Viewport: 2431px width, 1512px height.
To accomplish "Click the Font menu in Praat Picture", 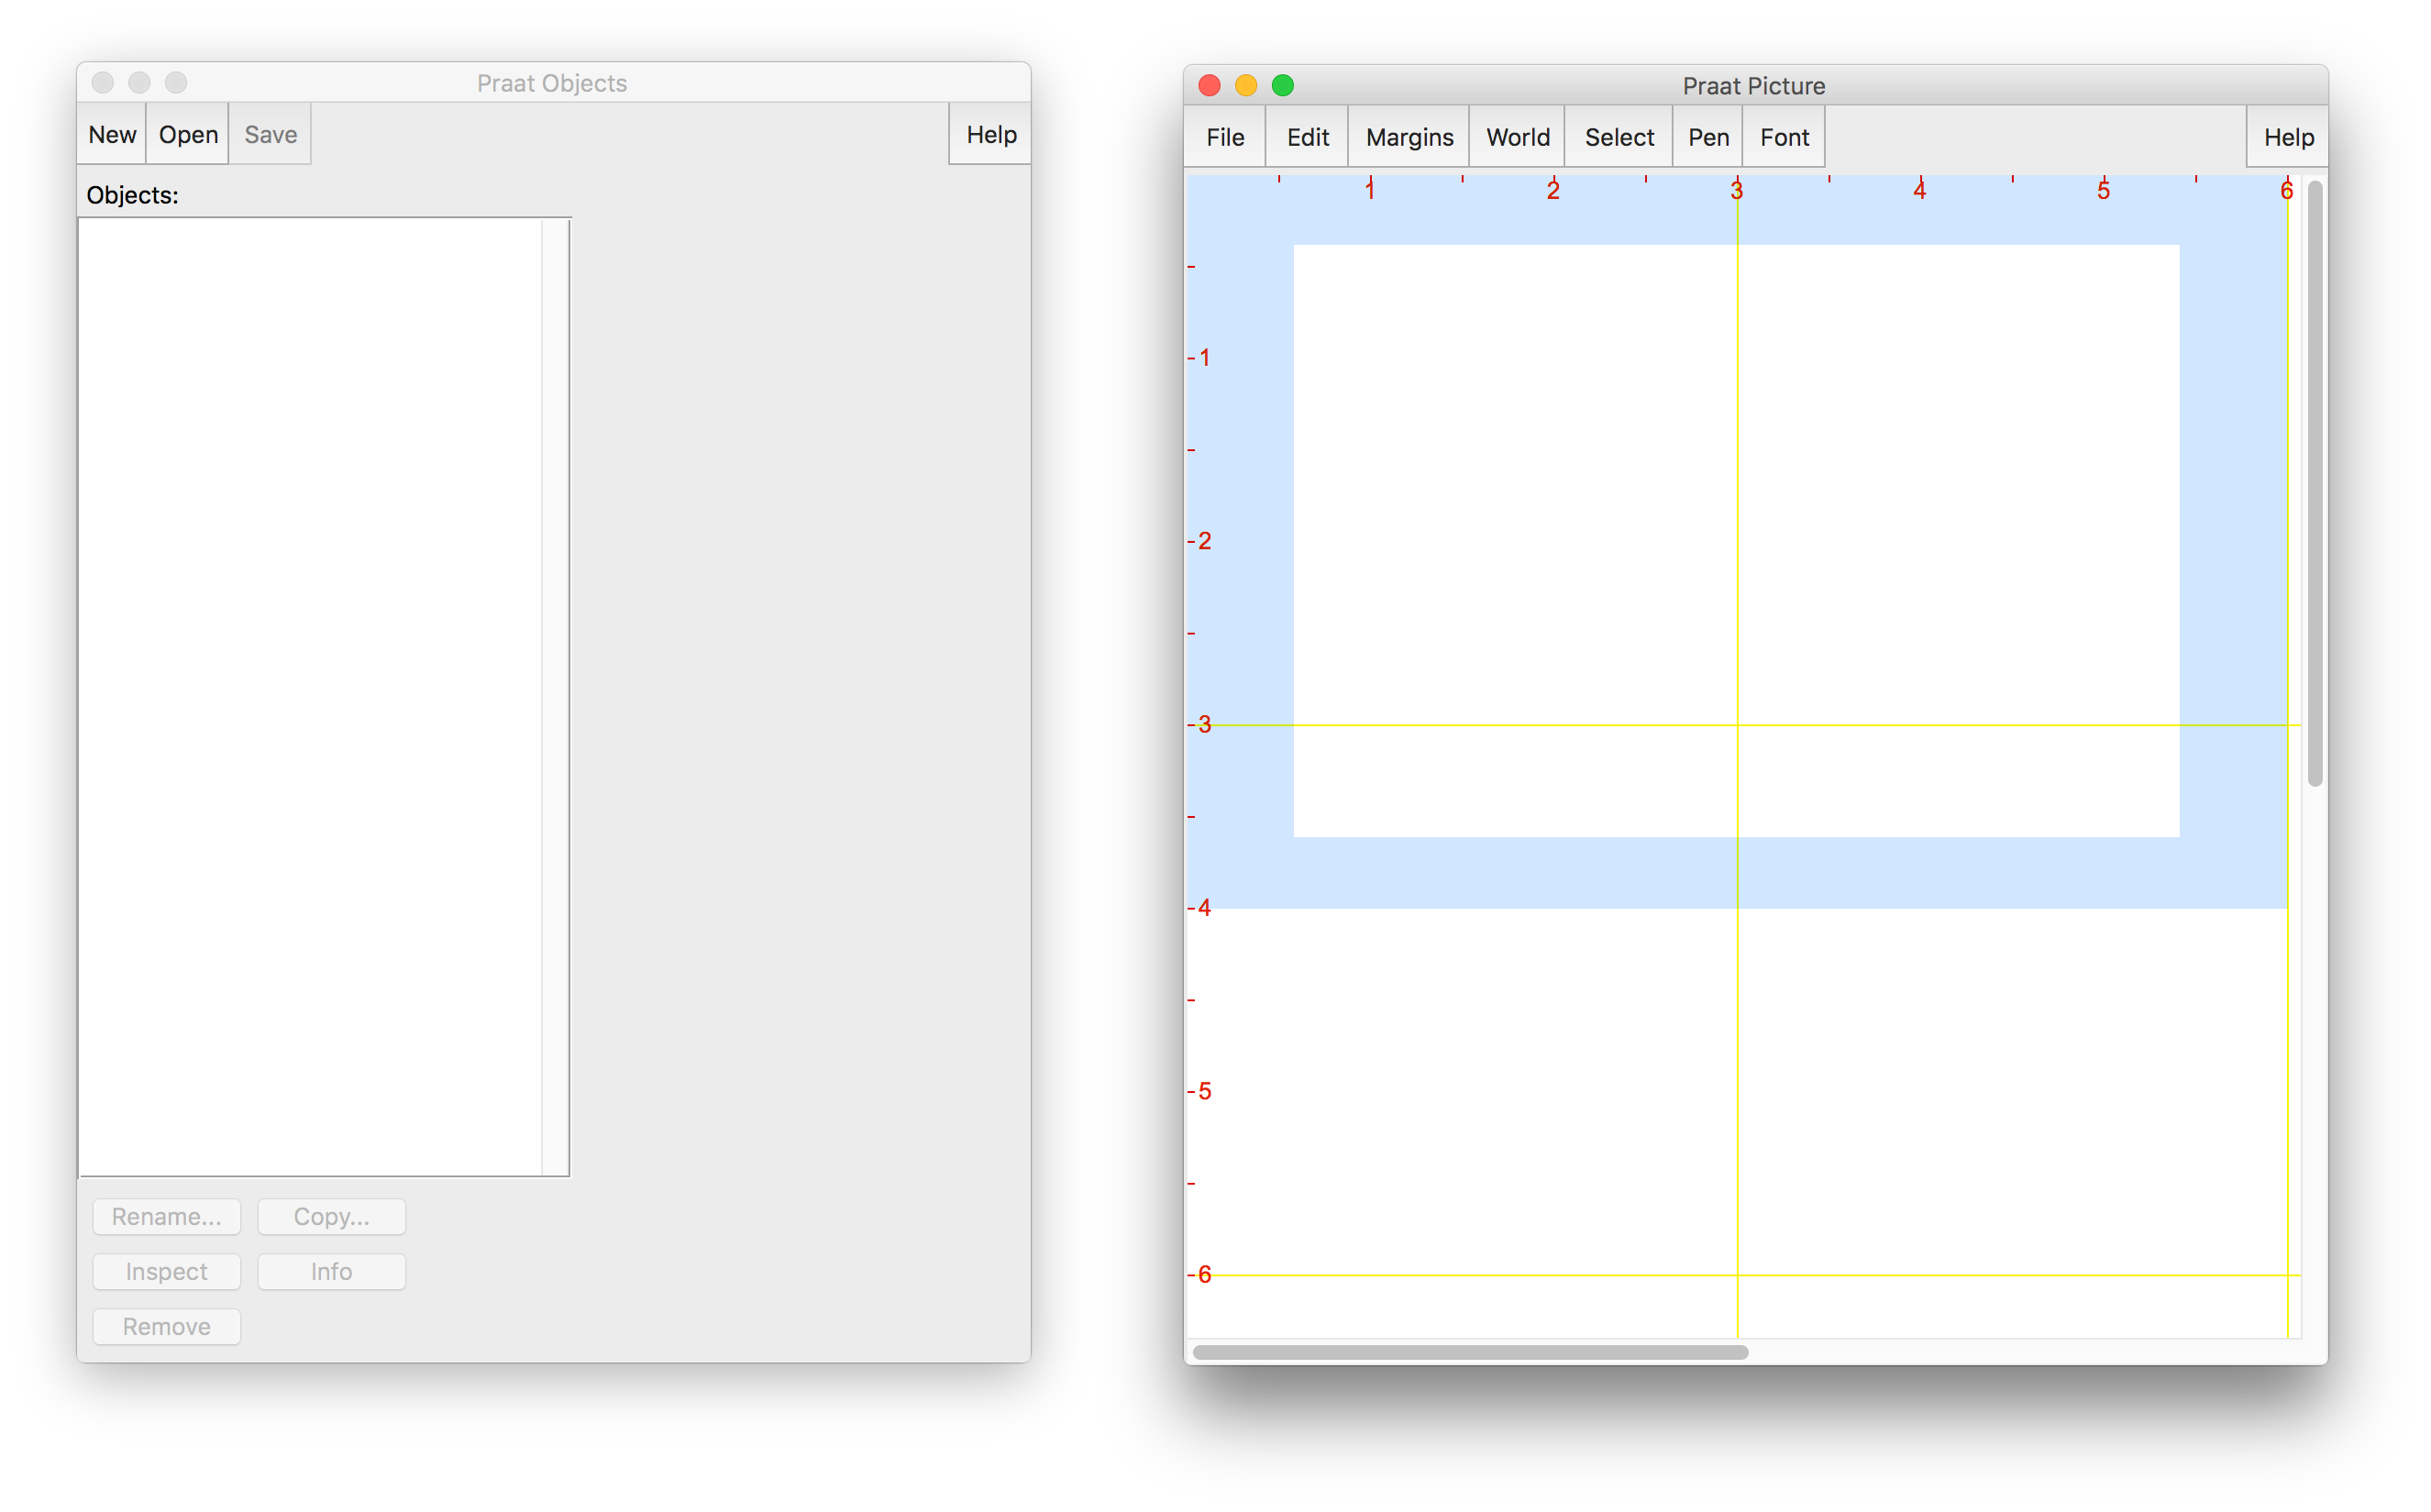I will pyautogui.click(x=1785, y=136).
